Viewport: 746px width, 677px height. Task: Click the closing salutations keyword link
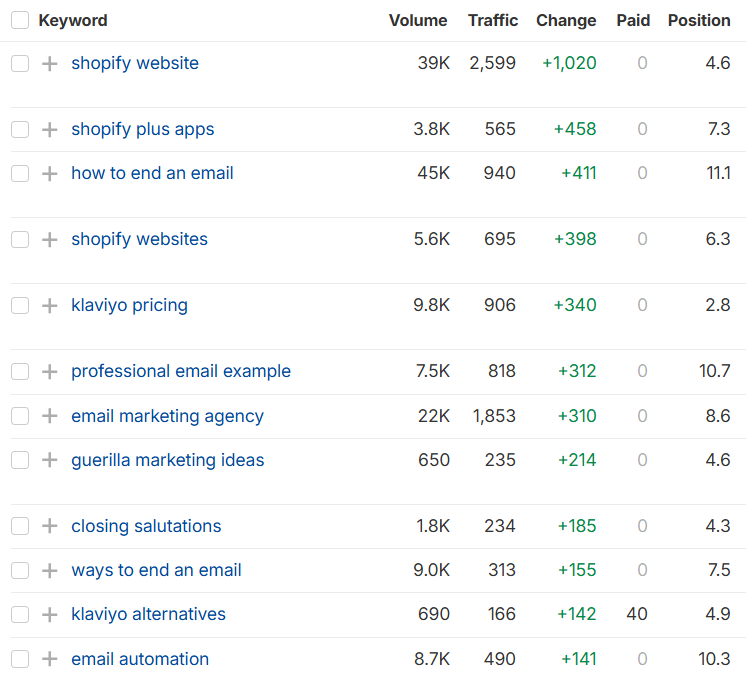(x=146, y=526)
